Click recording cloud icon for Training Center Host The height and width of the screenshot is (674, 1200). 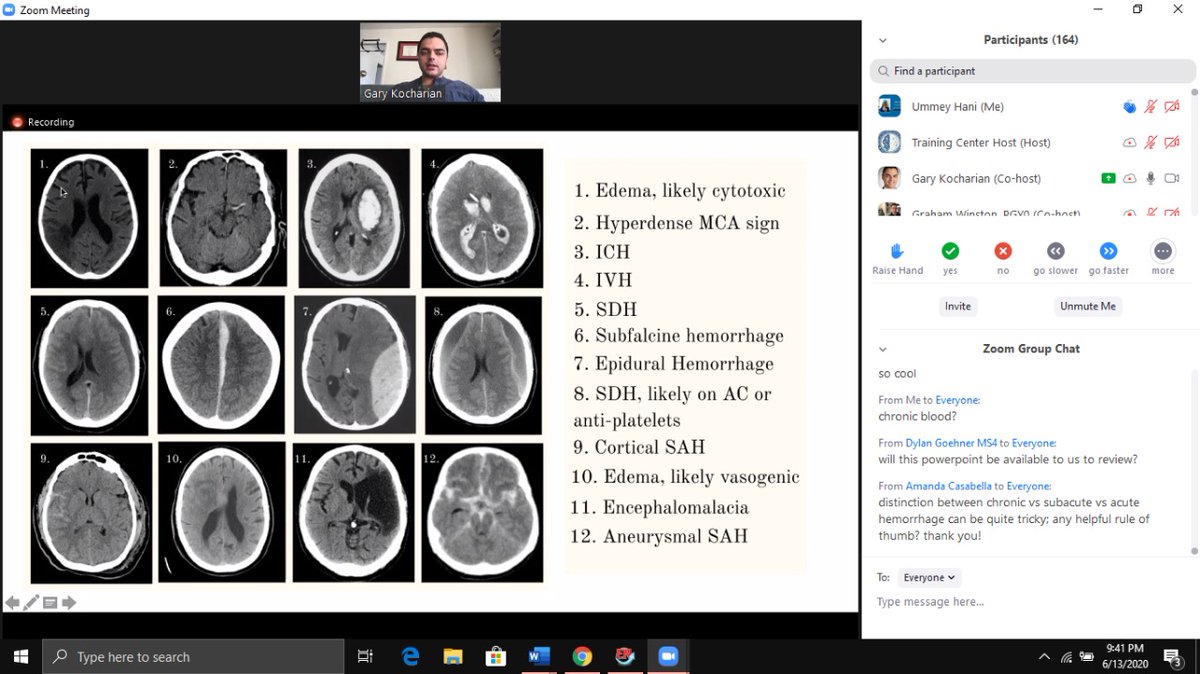1130,143
